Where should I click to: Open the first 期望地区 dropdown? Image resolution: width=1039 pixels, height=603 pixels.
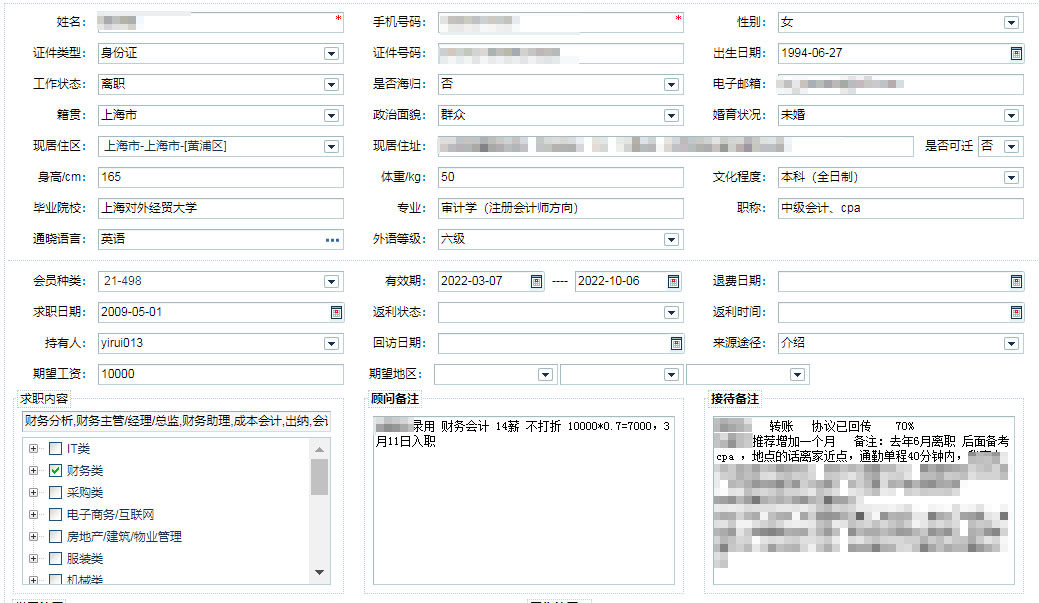[545, 375]
